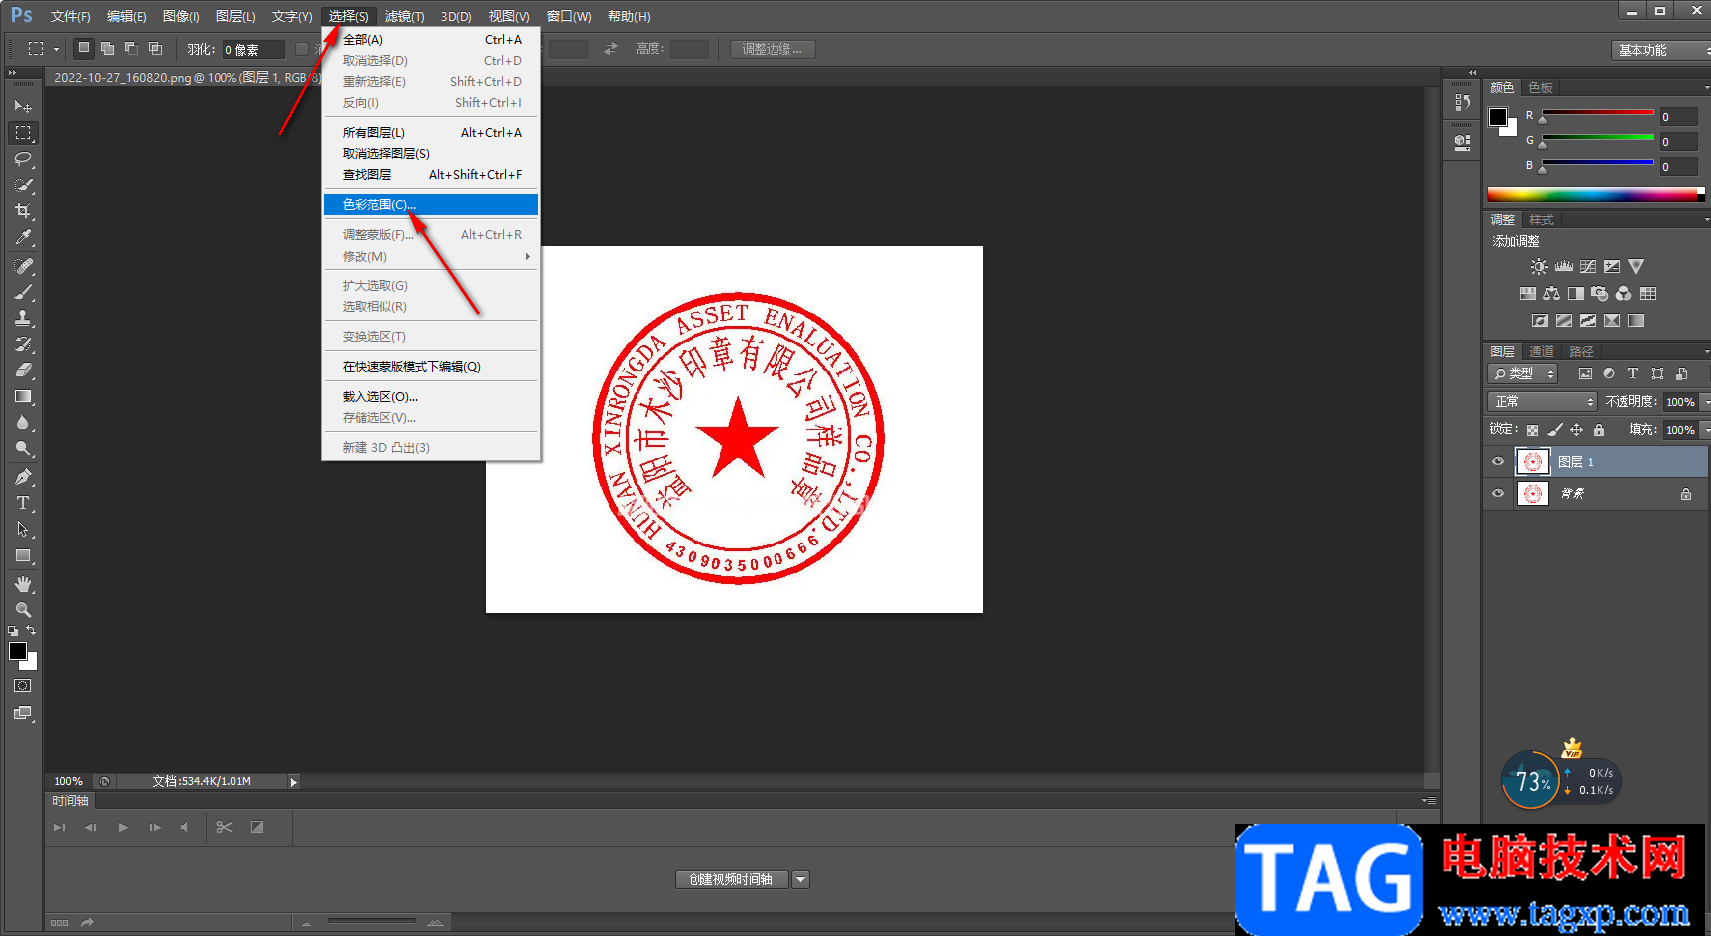Choose 全部(A) from Select menu
The width and height of the screenshot is (1711, 936).
pyautogui.click(x=431, y=40)
